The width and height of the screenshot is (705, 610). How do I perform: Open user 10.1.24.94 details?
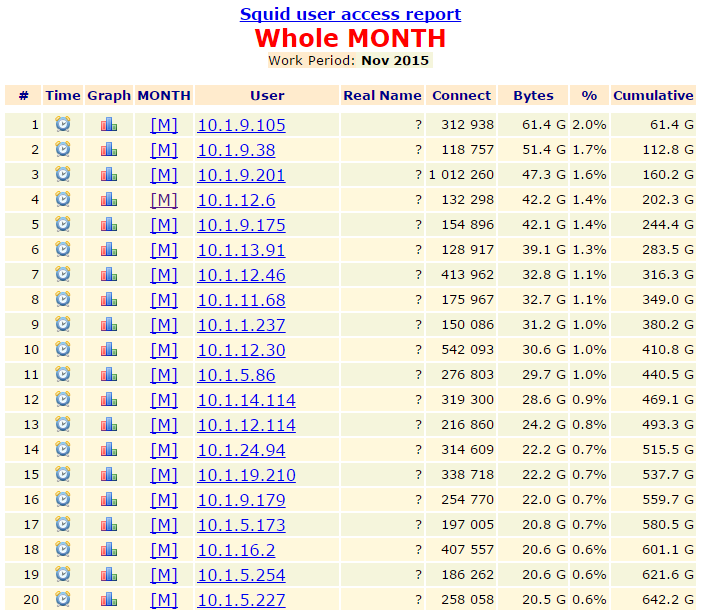coord(241,450)
